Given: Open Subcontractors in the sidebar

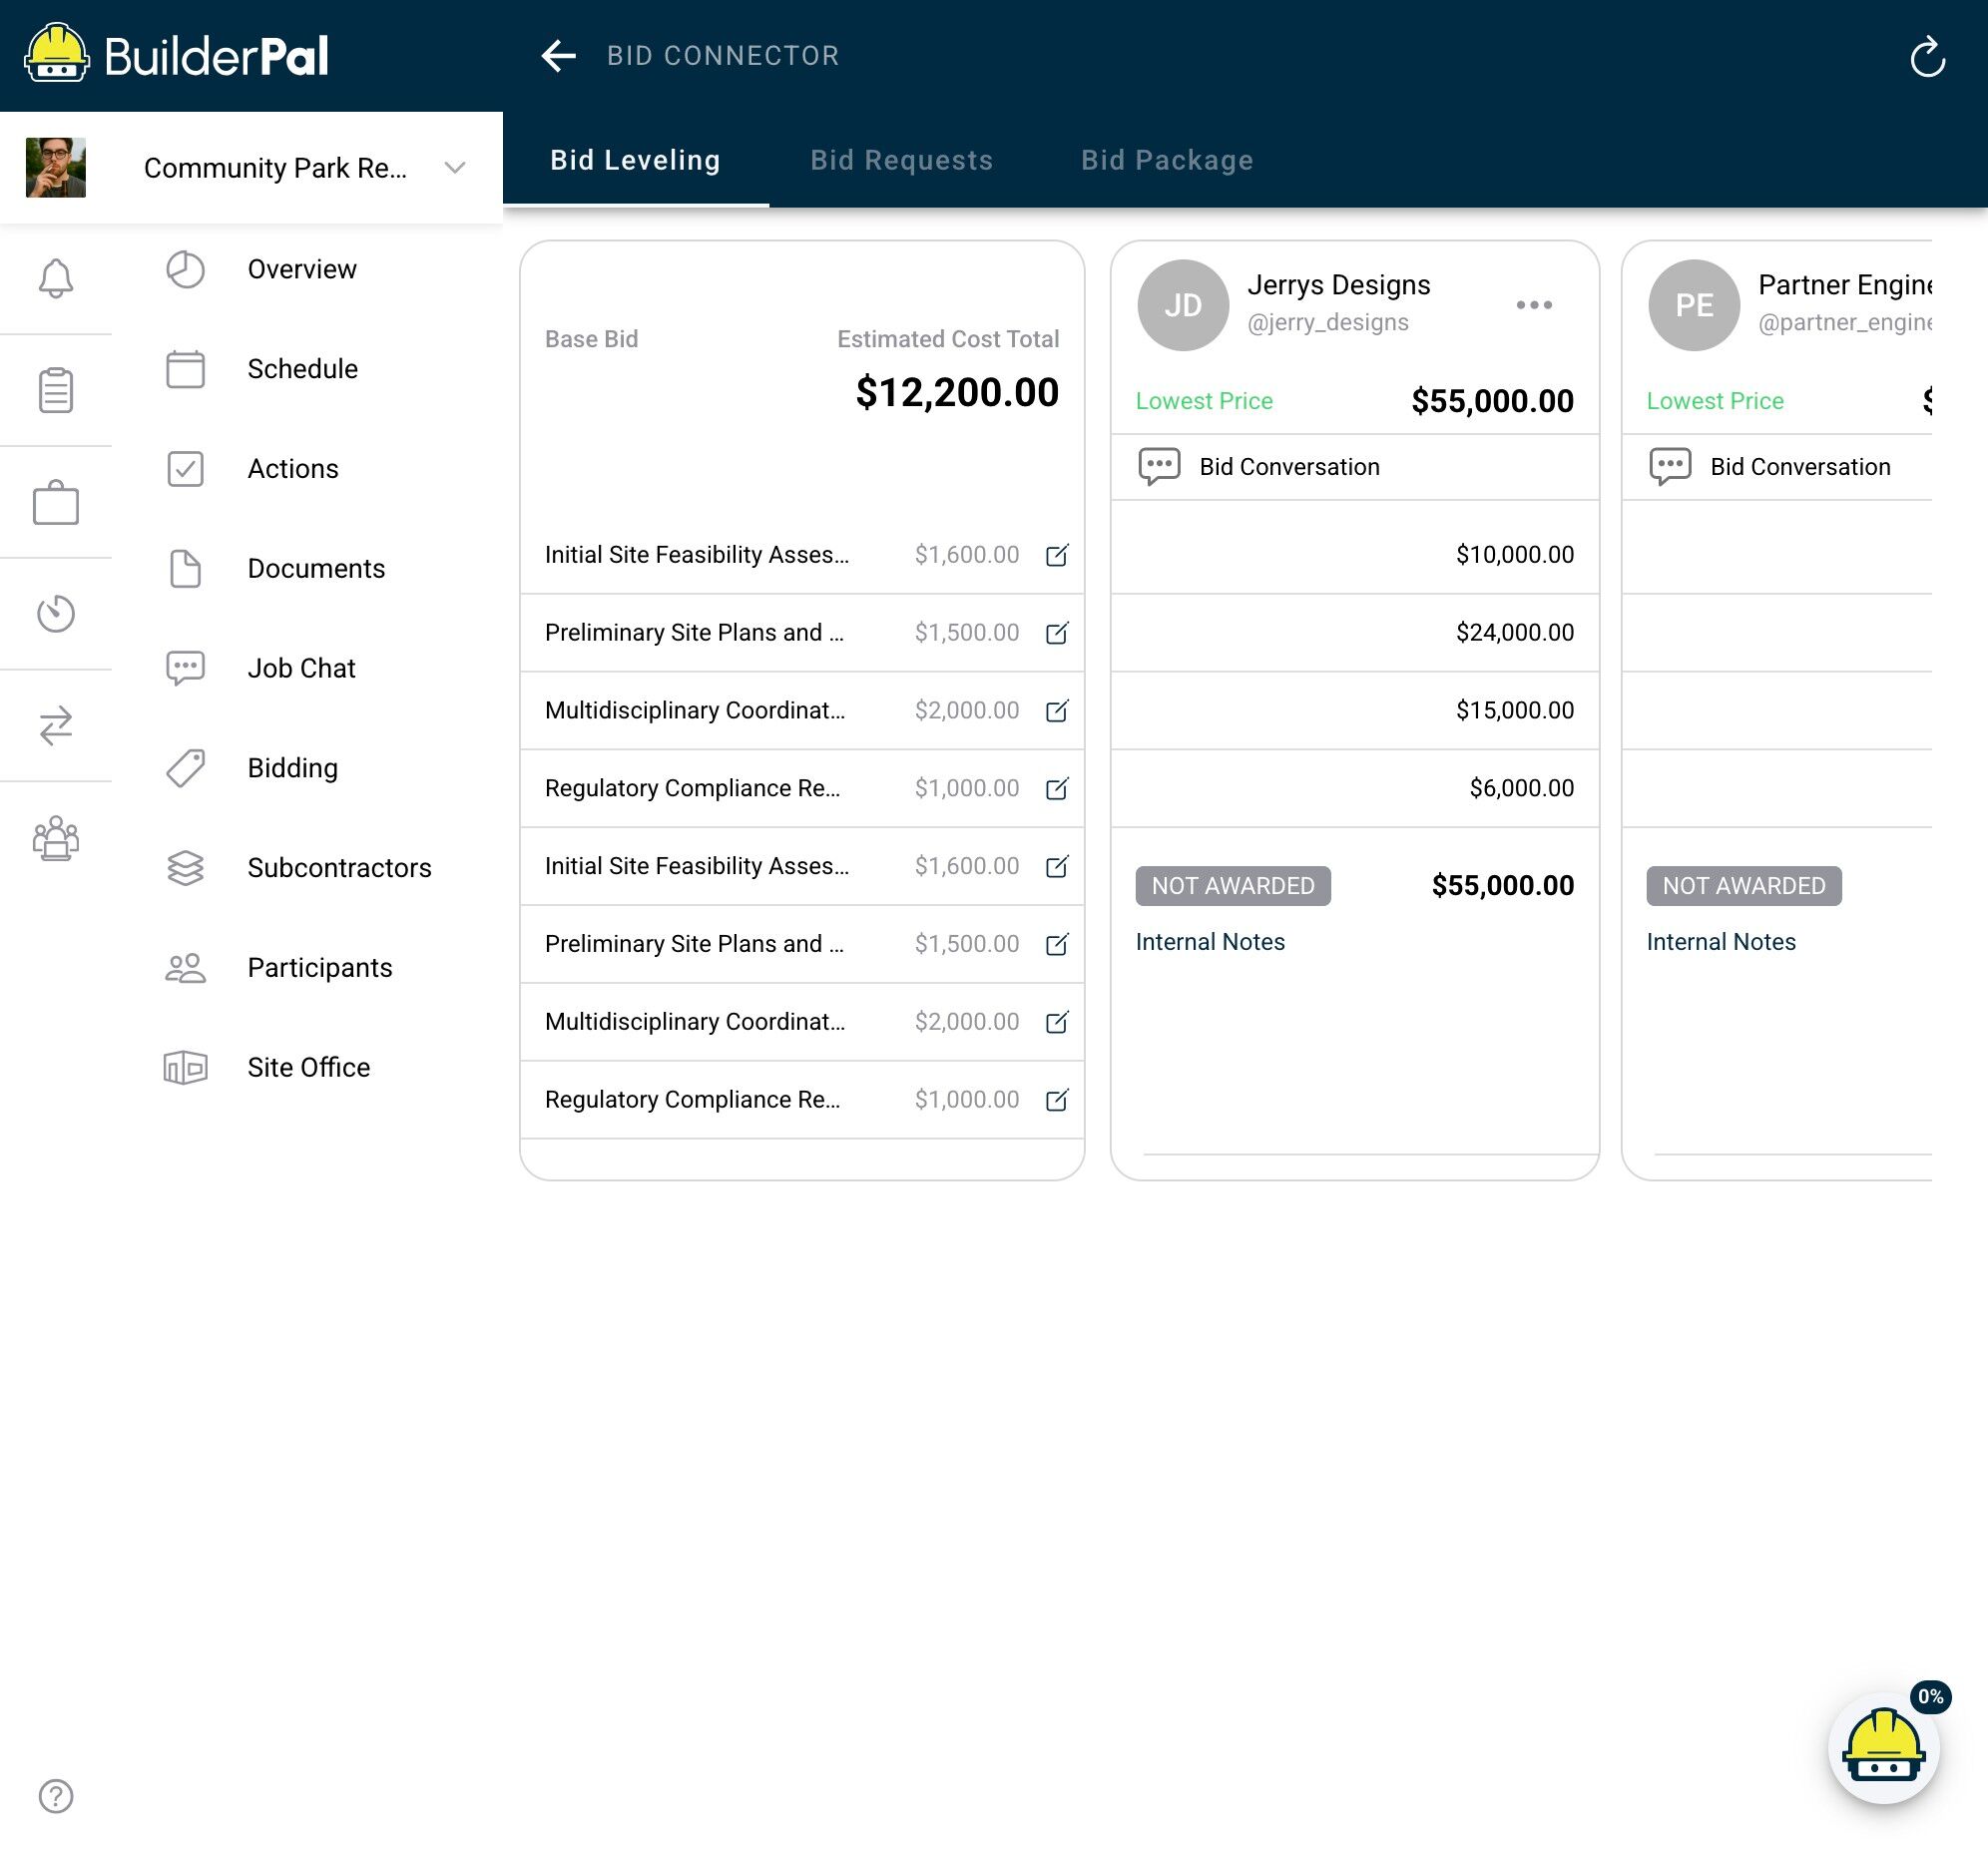Looking at the screenshot, I should [x=339, y=868].
